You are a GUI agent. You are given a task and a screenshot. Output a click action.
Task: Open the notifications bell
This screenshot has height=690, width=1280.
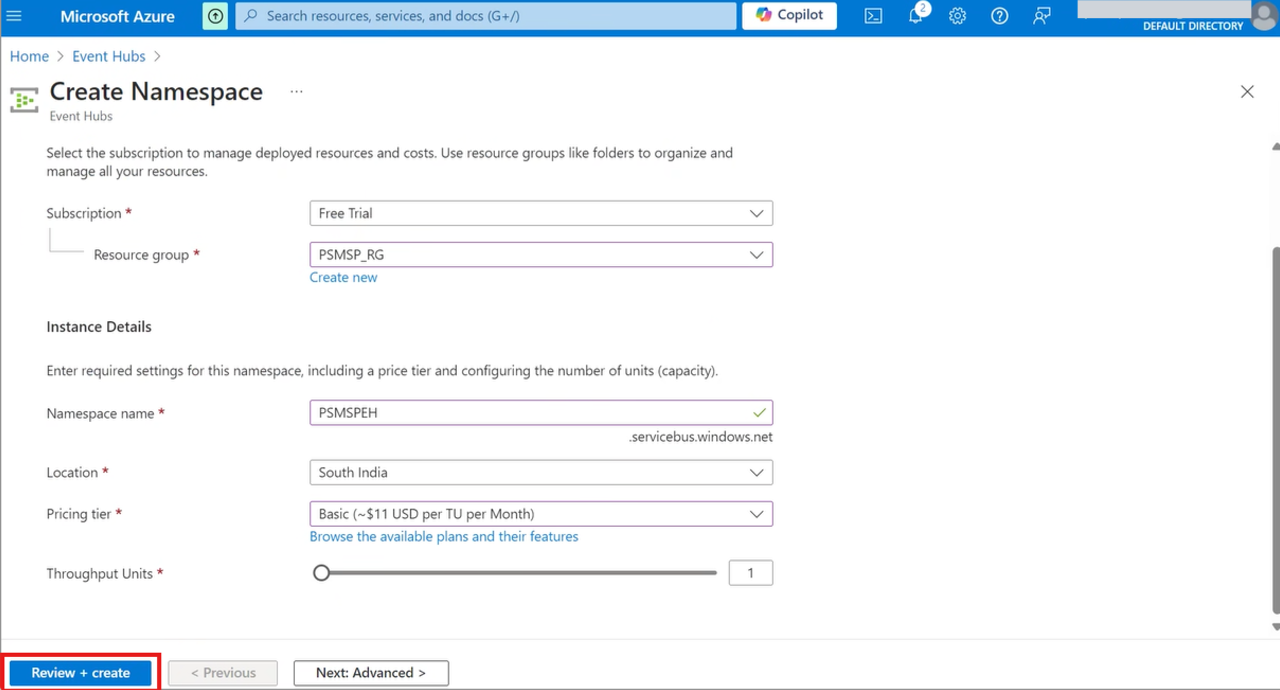[915, 16]
